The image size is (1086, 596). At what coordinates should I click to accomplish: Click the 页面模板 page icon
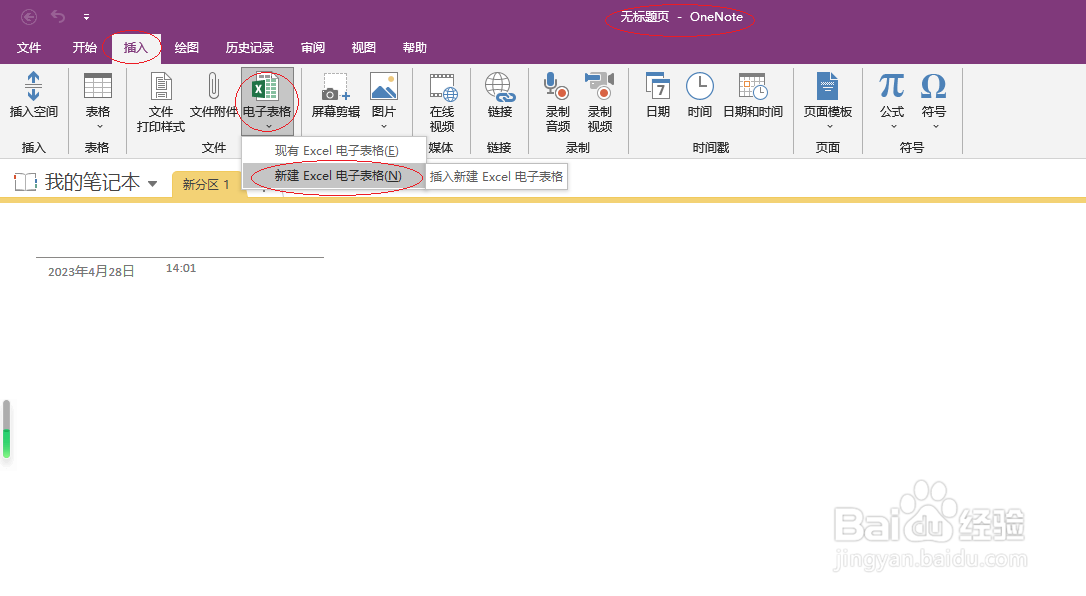tap(827, 87)
